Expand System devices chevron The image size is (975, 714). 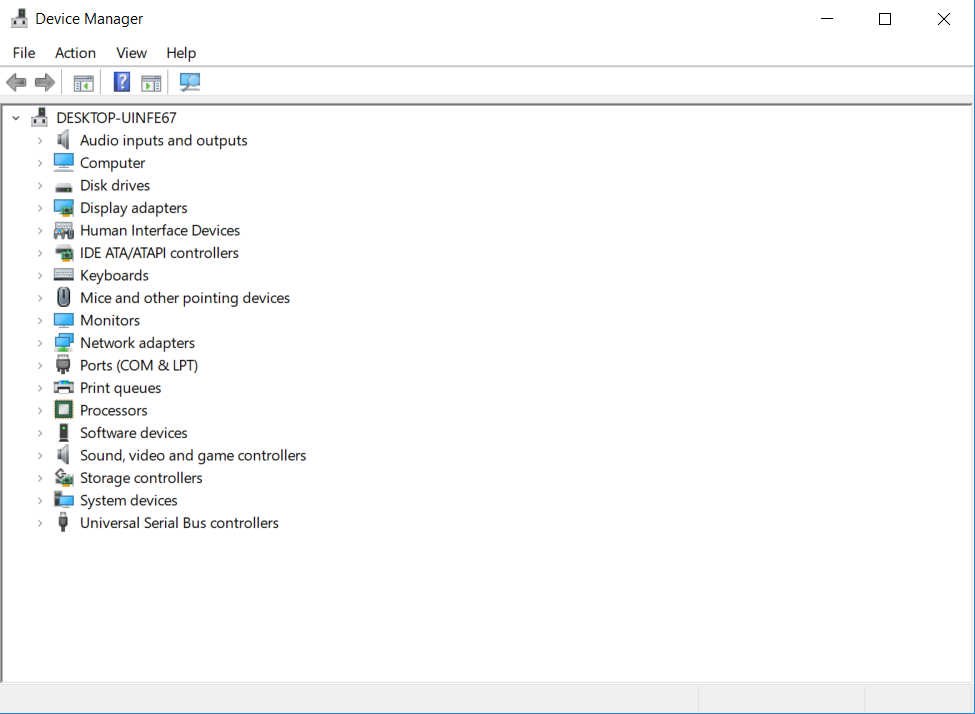pyautogui.click(x=40, y=501)
